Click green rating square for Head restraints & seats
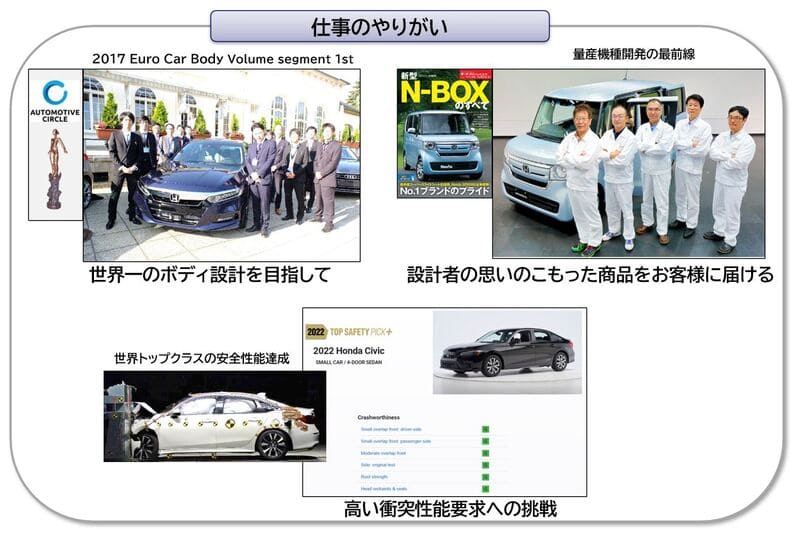Screen dimensions: 800x538 485,489
